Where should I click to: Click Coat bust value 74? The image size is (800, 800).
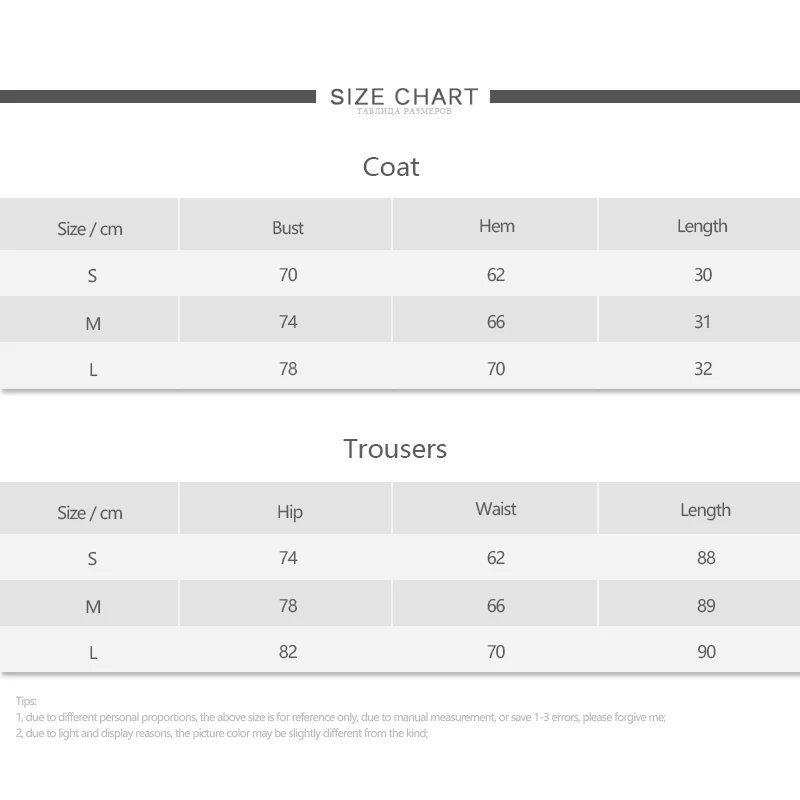[288, 322]
